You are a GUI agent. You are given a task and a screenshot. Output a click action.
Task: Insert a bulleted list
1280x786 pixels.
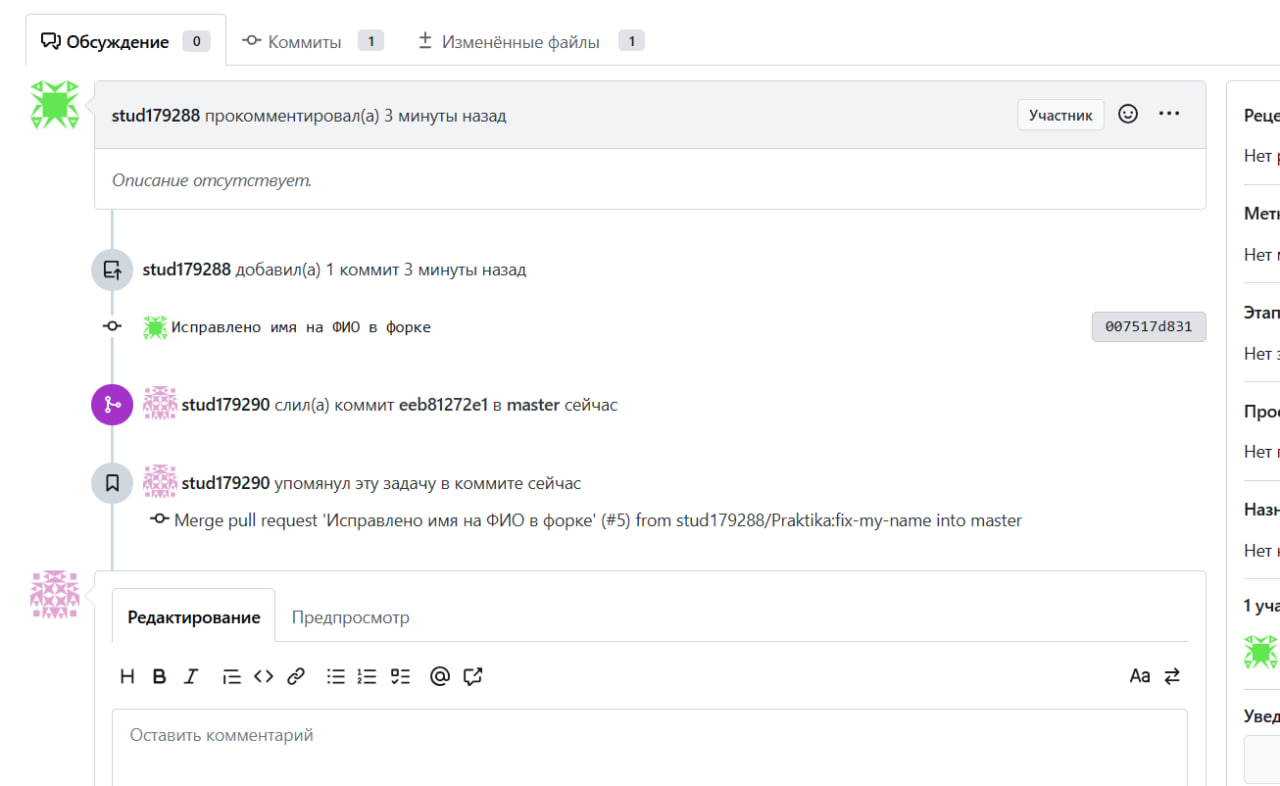pyautogui.click(x=336, y=676)
